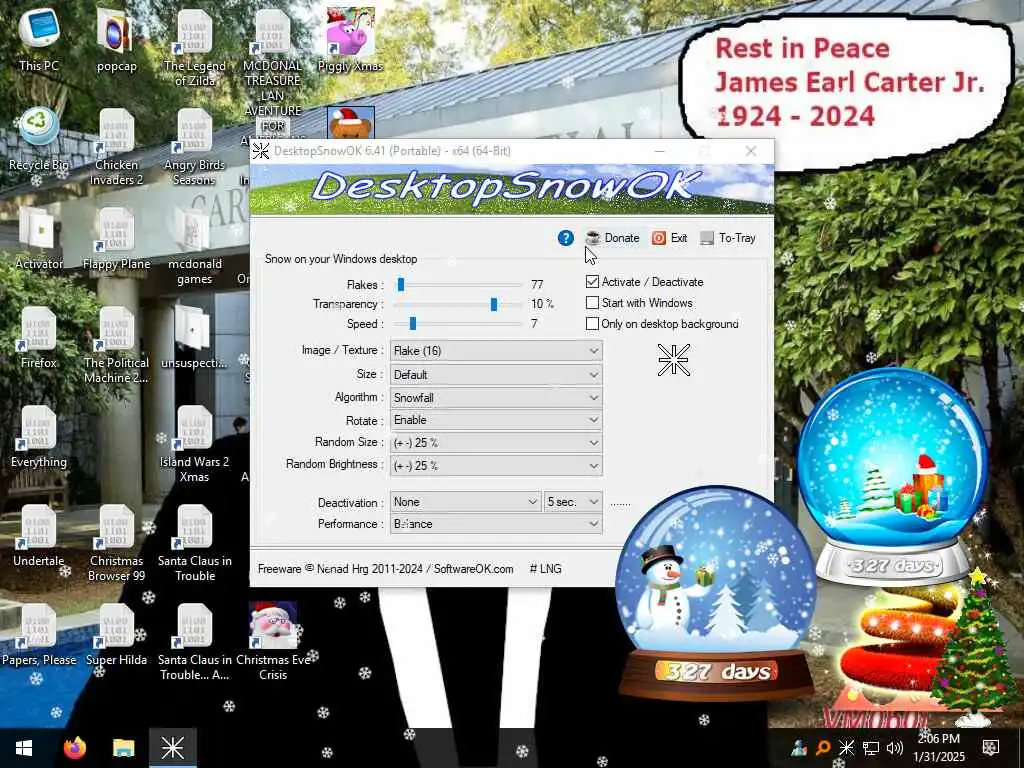Open File Explorer from the taskbar
Image resolution: width=1024 pixels, height=768 pixels.
click(123, 748)
